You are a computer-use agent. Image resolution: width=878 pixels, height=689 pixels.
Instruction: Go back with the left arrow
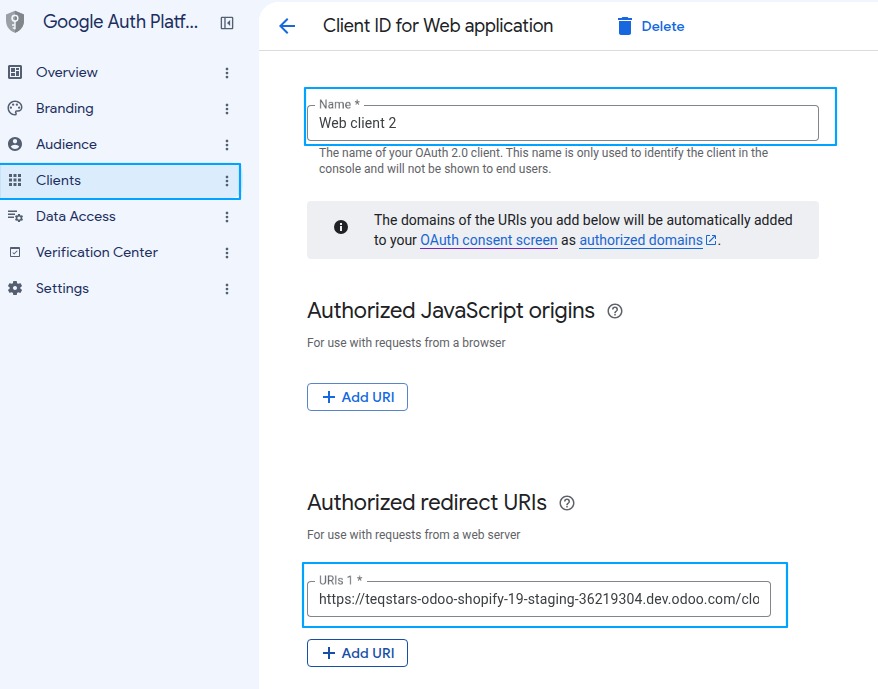tap(287, 26)
